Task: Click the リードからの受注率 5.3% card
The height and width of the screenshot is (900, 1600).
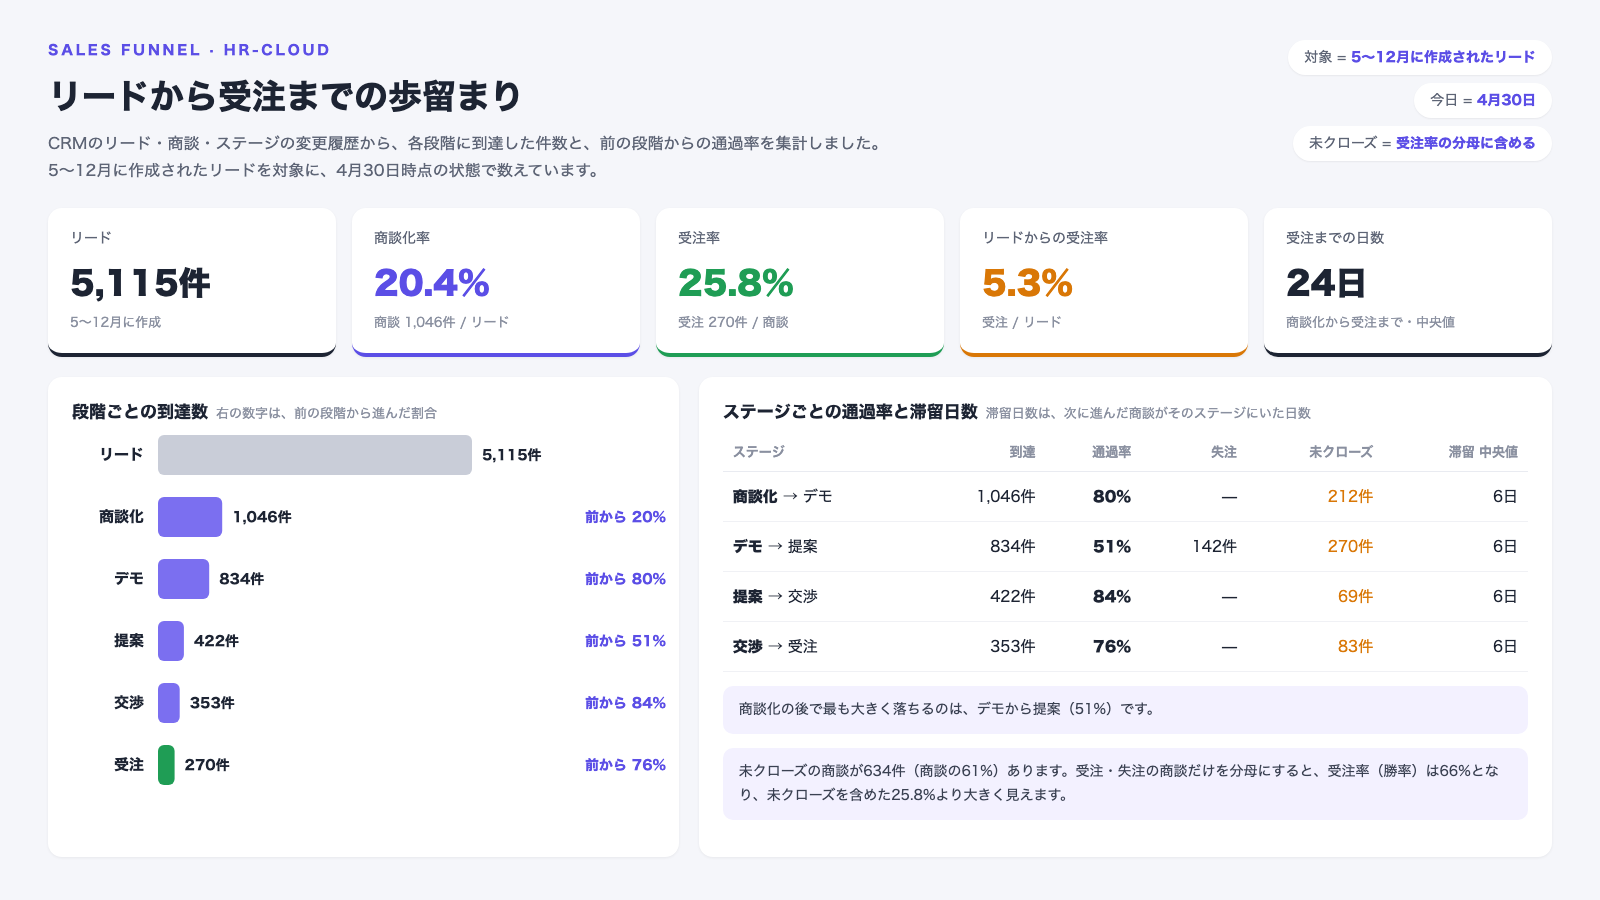Action: (1104, 282)
